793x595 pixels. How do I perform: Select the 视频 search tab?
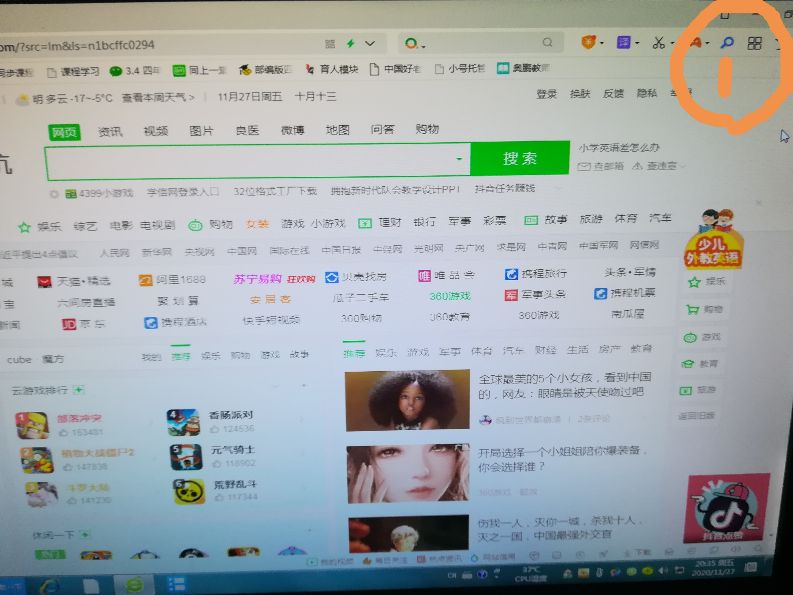tap(156, 131)
